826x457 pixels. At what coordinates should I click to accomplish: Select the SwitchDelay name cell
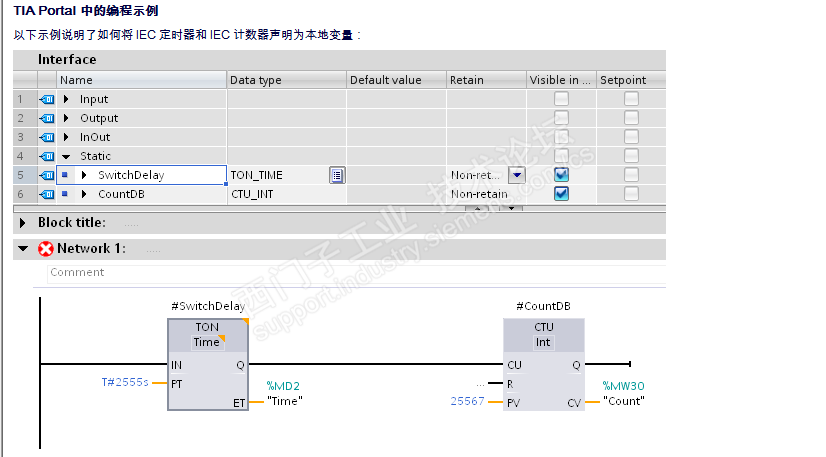(x=141, y=175)
